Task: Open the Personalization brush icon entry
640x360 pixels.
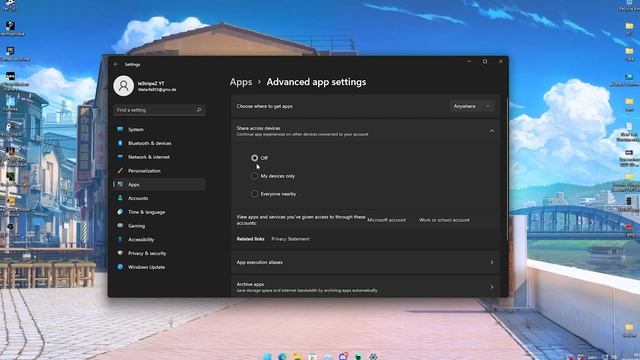Action: pyautogui.click(x=120, y=171)
